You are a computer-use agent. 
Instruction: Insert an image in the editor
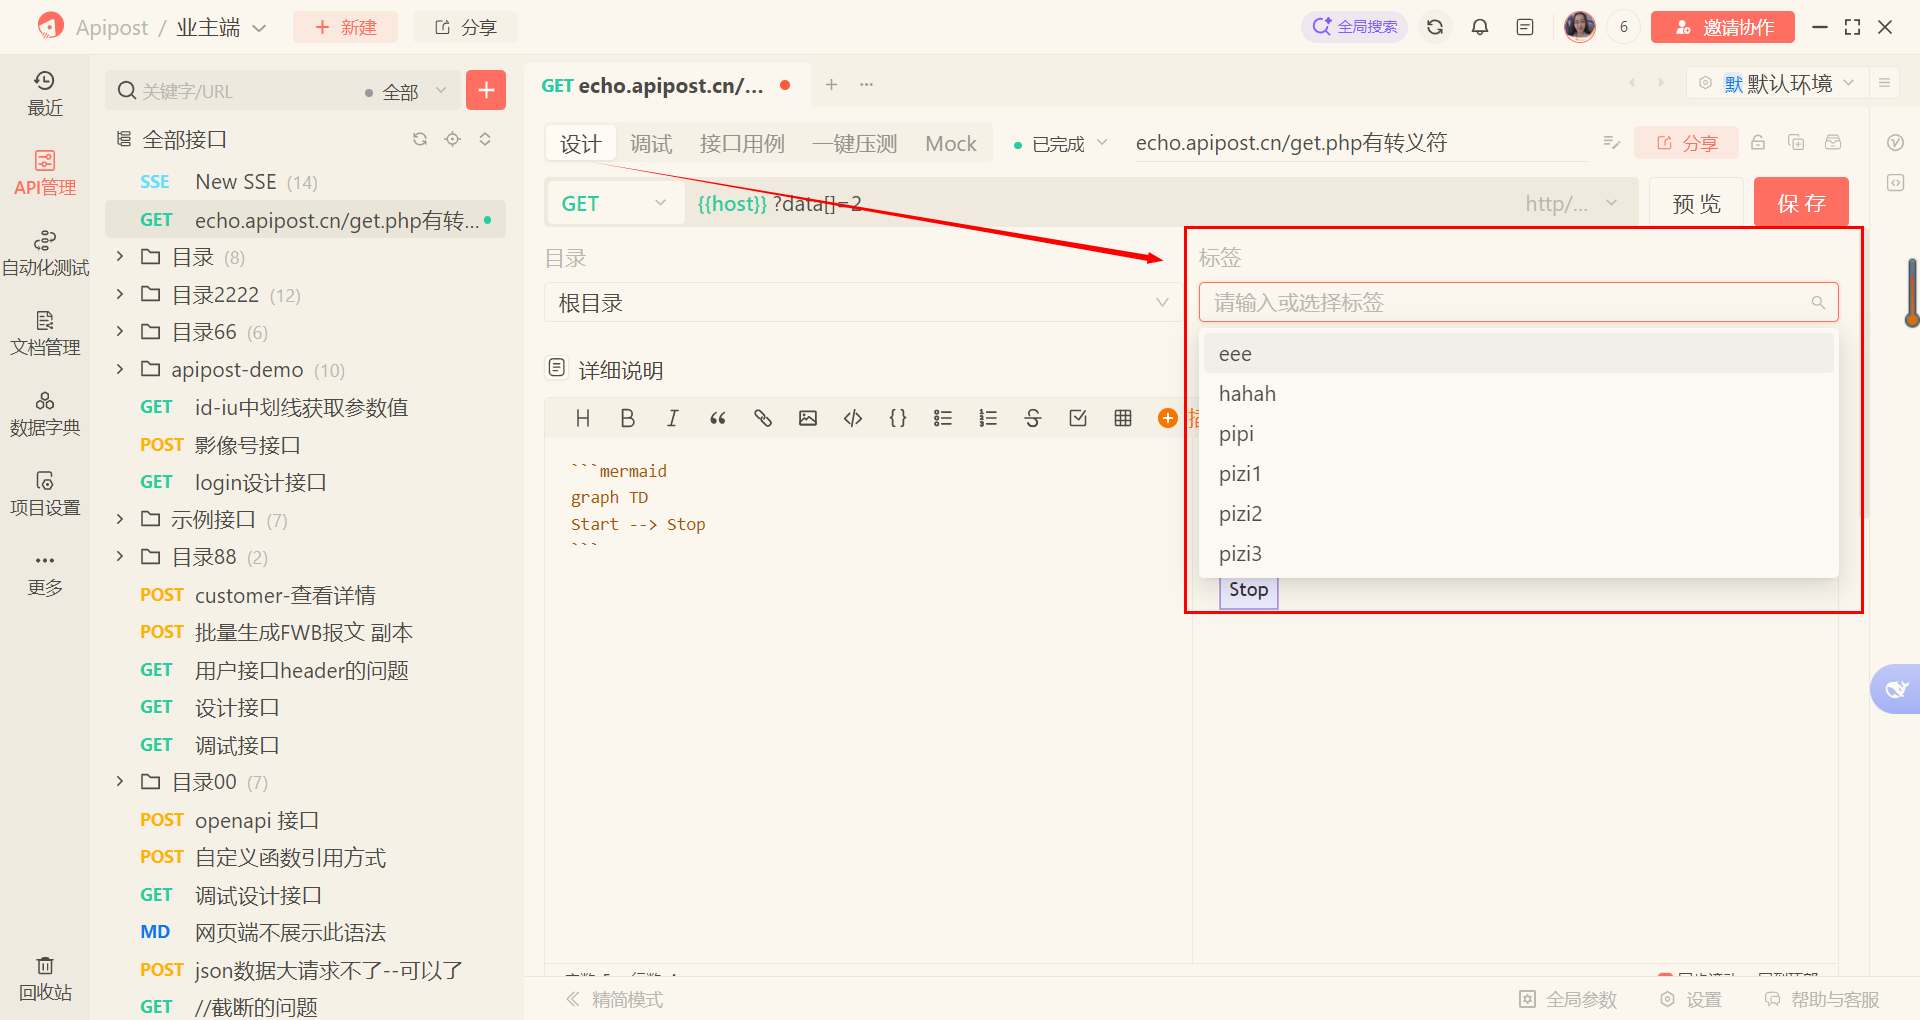point(808,418)
